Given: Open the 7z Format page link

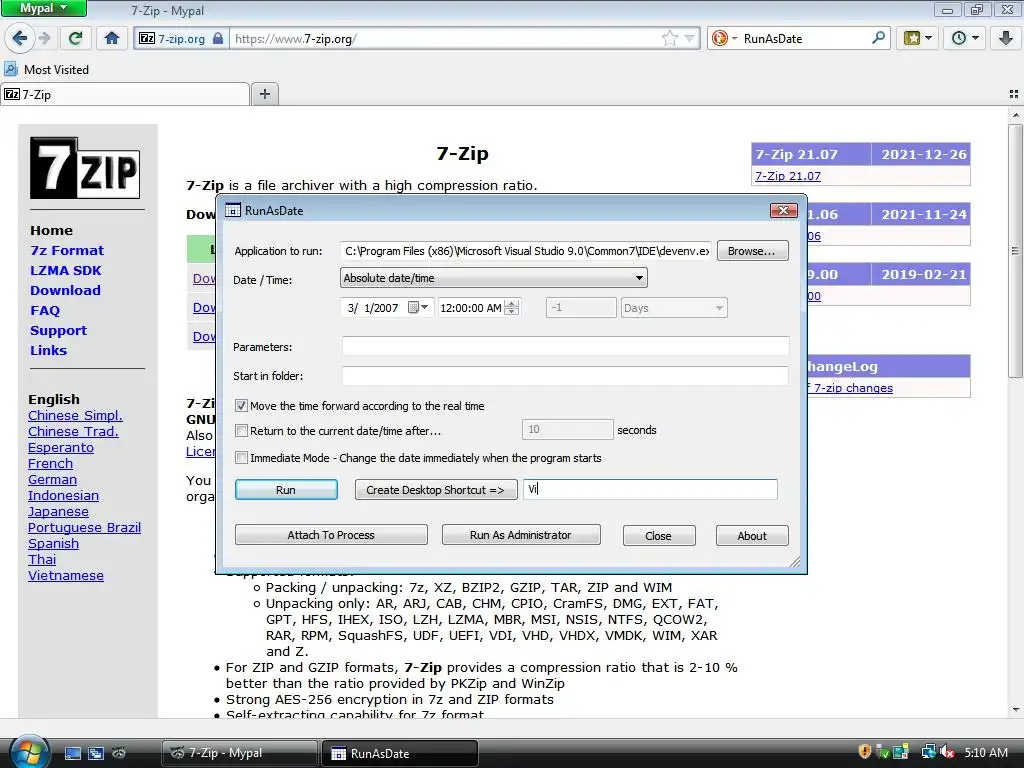Looking at the screenshot, I should (x=67, y=250).
